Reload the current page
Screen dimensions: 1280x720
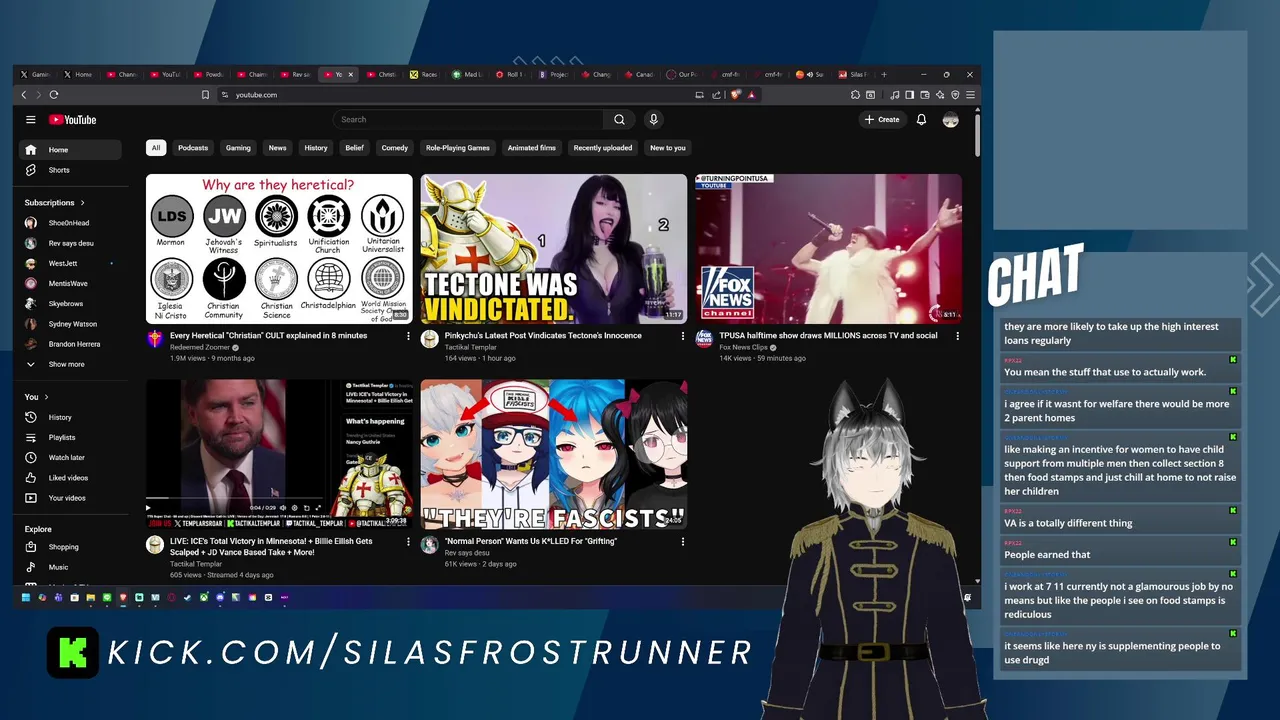54,95
